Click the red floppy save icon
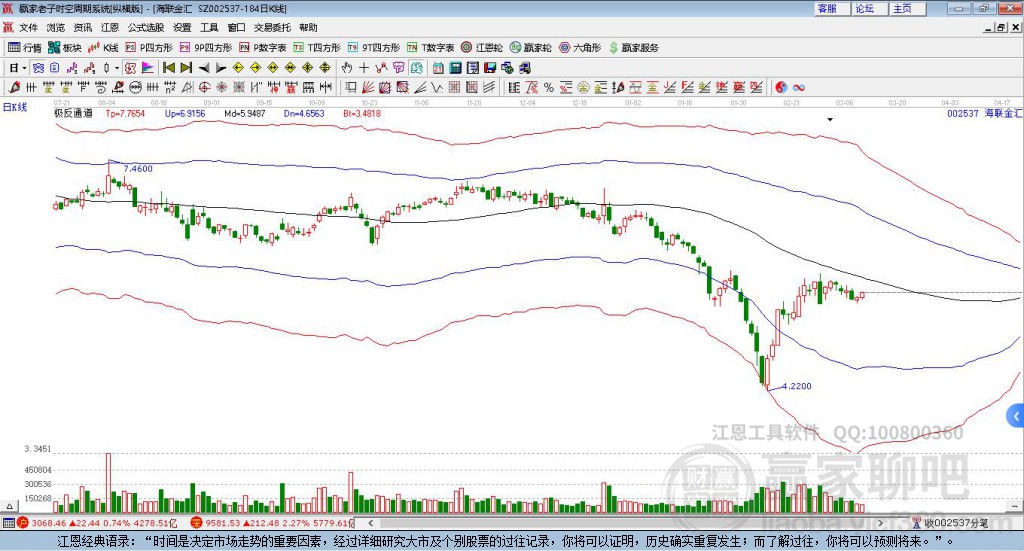 pyautogui.click(x=490, y=68)
